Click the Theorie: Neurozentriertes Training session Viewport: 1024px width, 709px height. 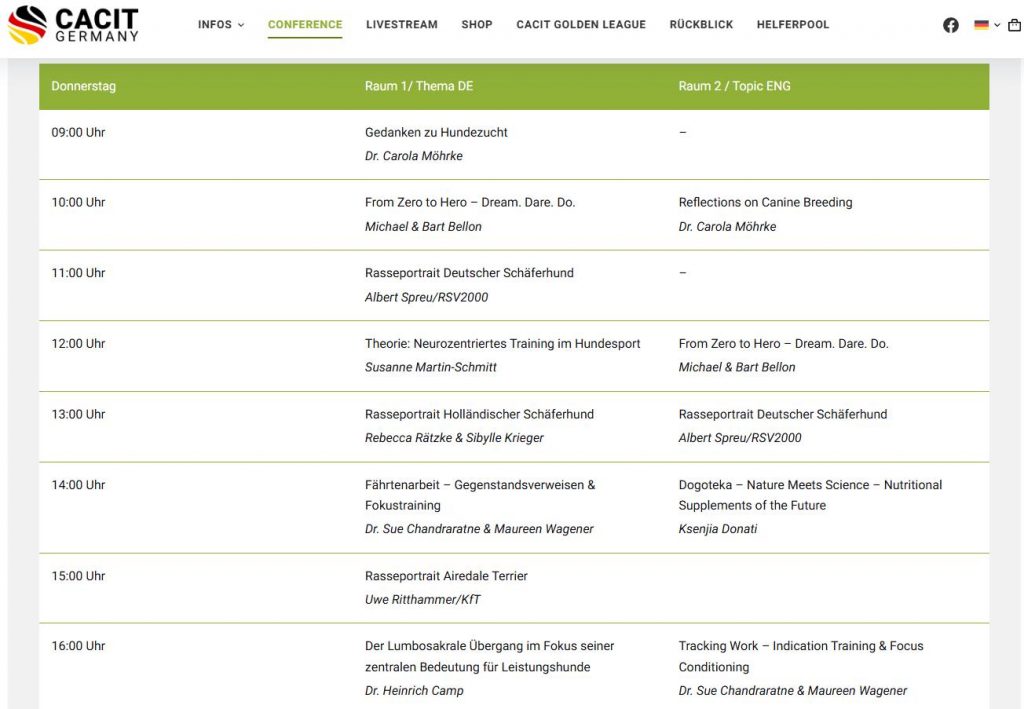(502, 344)
